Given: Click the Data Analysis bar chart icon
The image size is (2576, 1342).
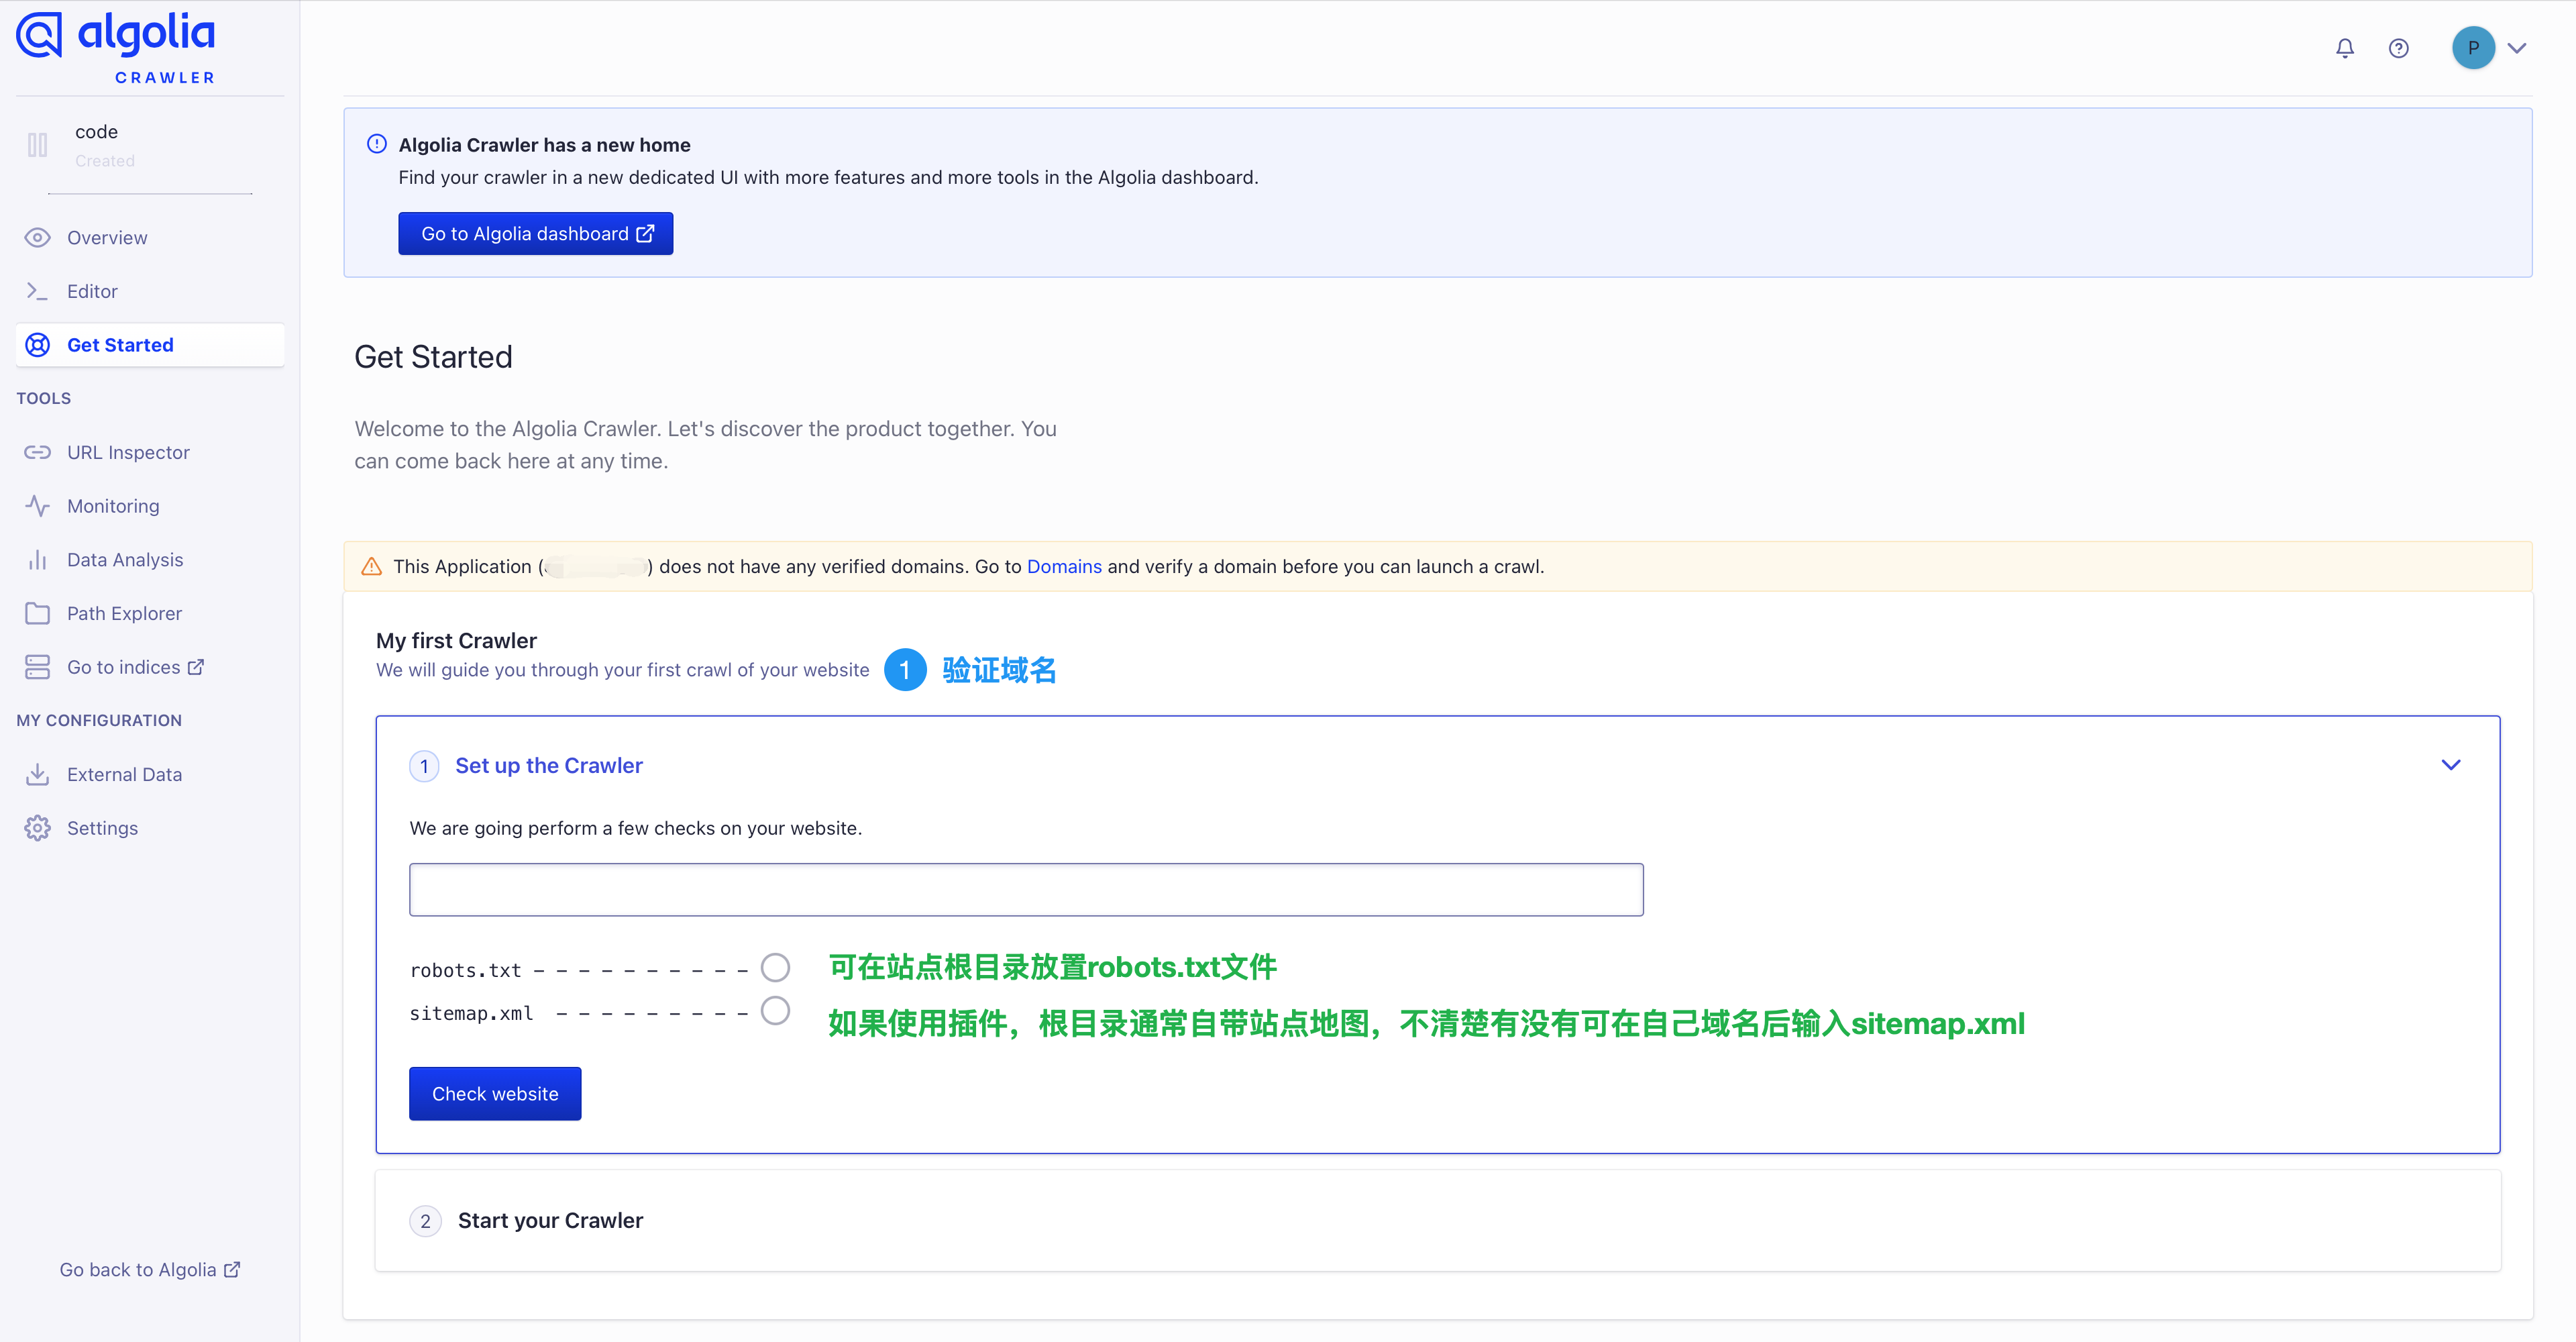Looking at the screenshot, I should [38, 560].
